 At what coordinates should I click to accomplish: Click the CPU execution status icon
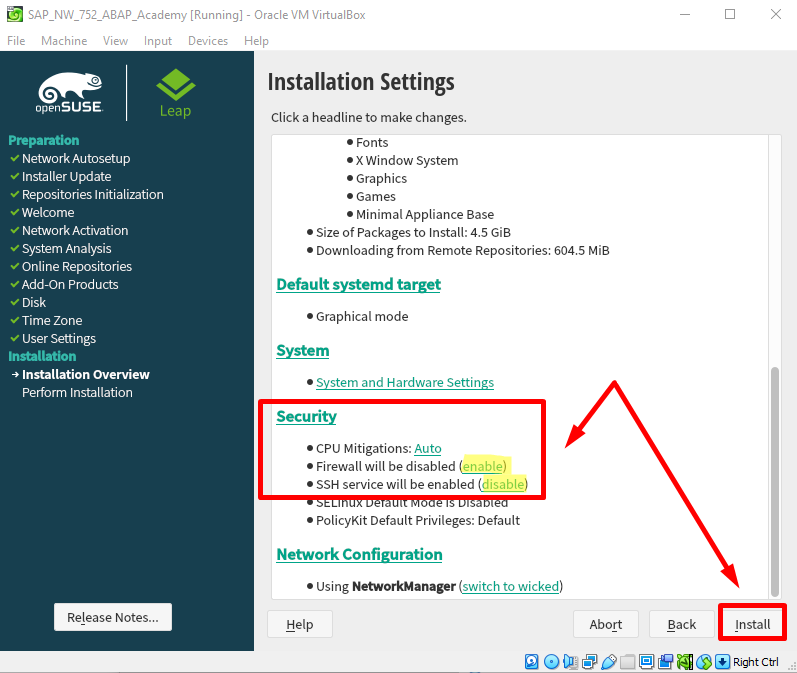pyautogui.click(x=685, y=661)
